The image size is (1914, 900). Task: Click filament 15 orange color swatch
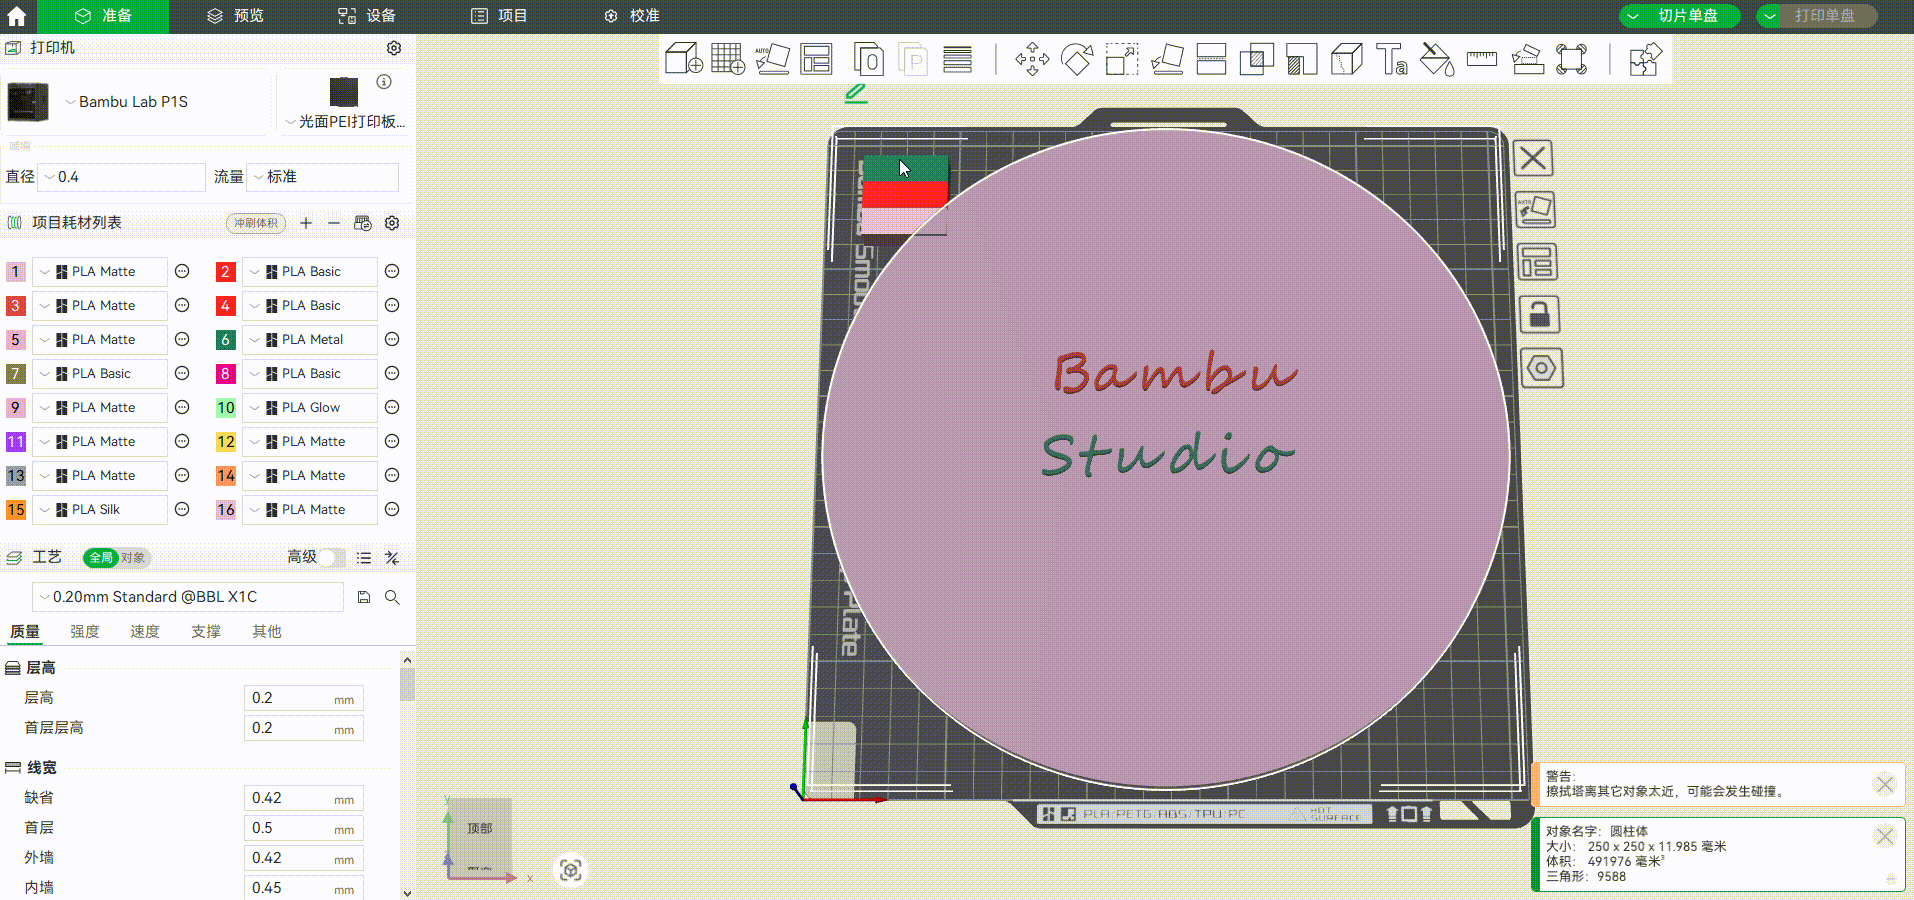[16, 510]
